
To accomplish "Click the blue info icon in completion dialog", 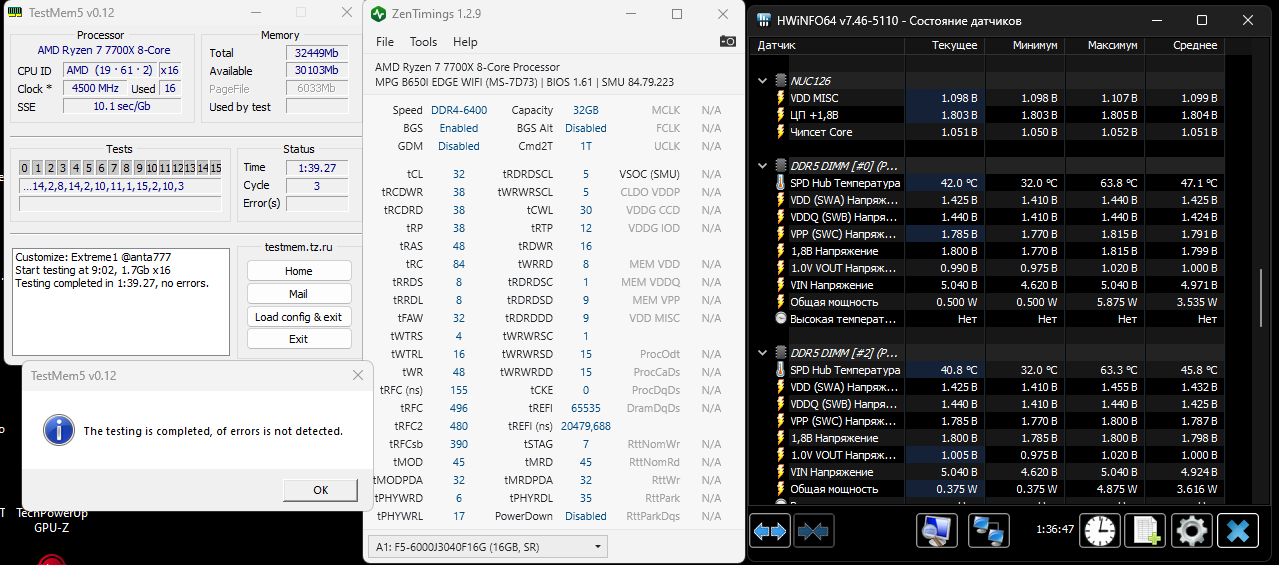I will (59, 431).
